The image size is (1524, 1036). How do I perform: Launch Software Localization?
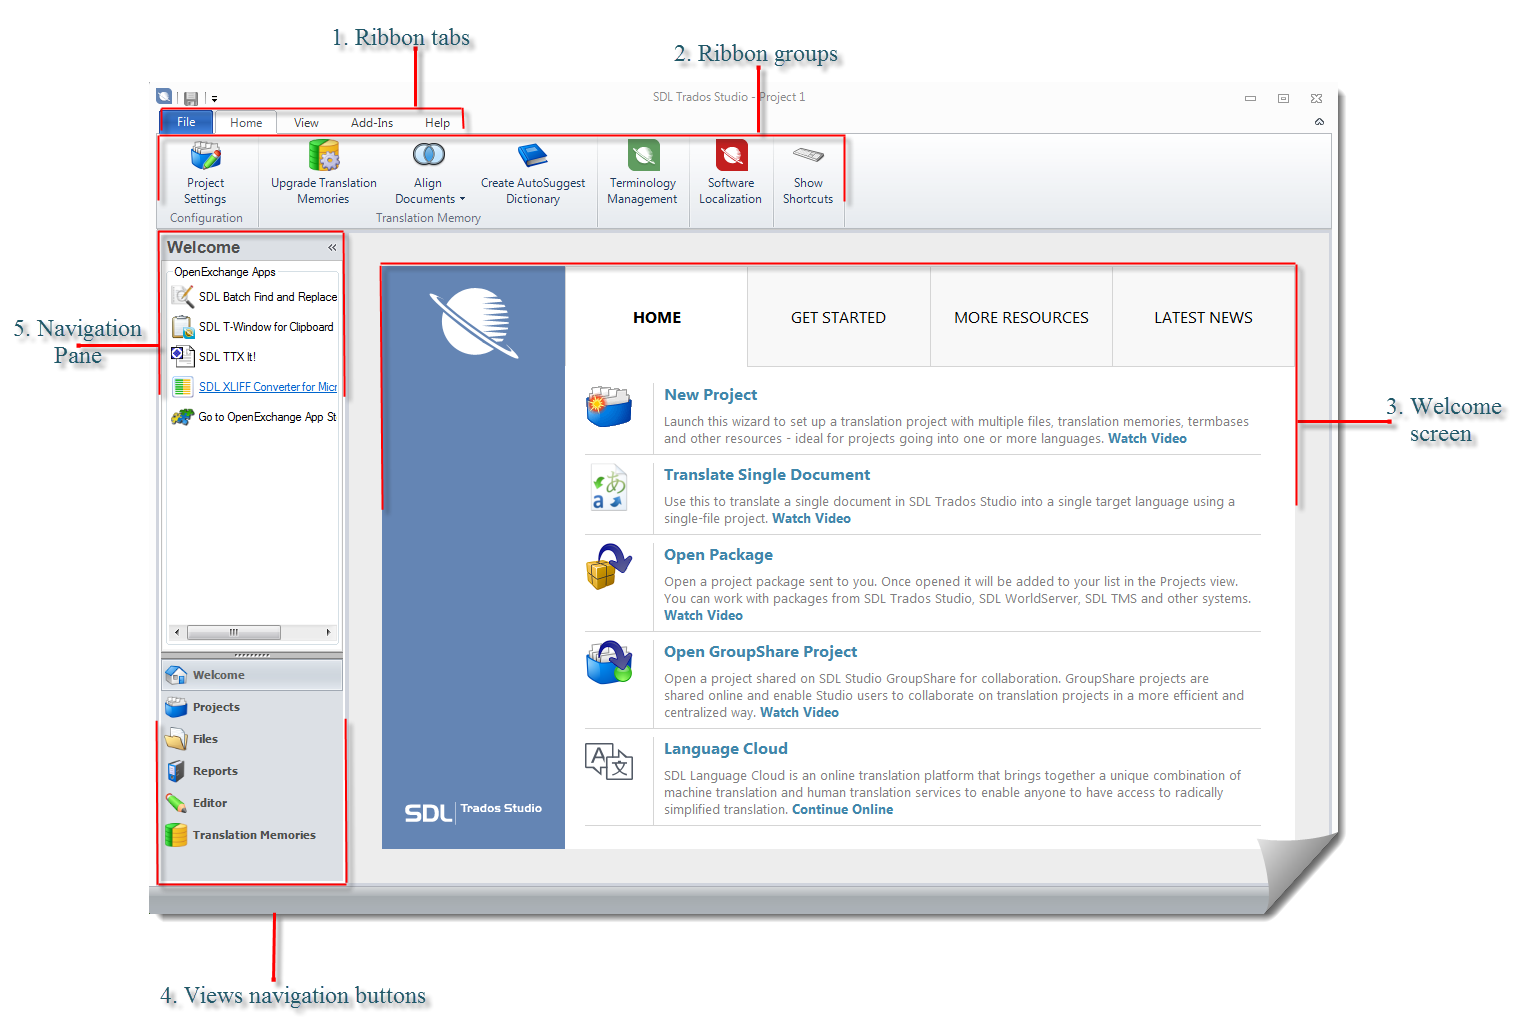click(x=731, y=173)
